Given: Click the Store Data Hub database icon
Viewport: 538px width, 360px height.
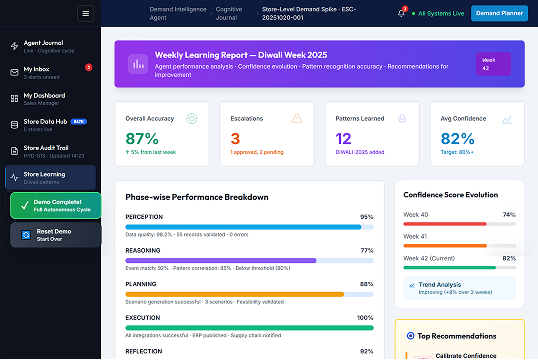Looking at the screenshot, I should (14, 125).
